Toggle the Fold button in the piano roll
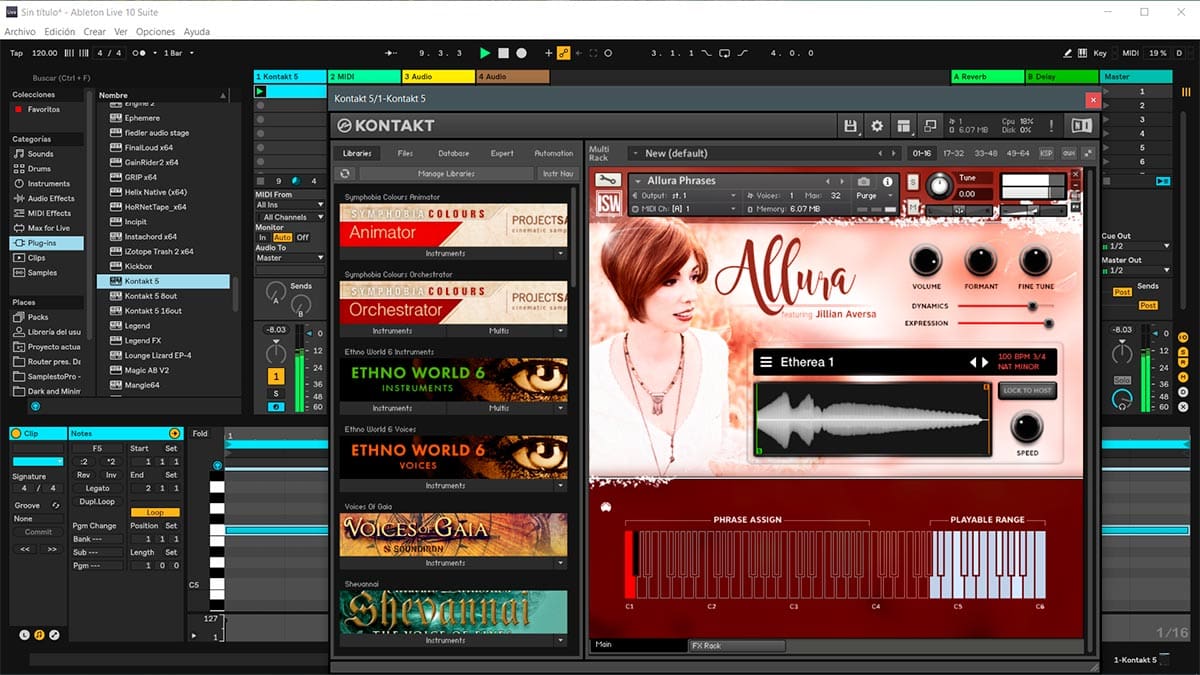 tap(200, 434)
